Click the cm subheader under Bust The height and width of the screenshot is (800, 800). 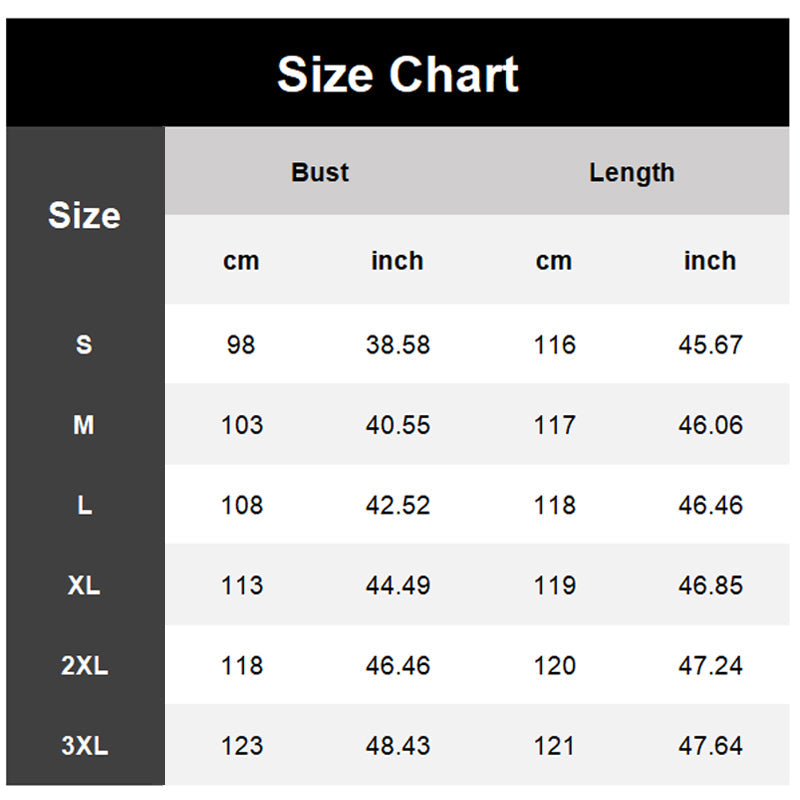[241, 261]
